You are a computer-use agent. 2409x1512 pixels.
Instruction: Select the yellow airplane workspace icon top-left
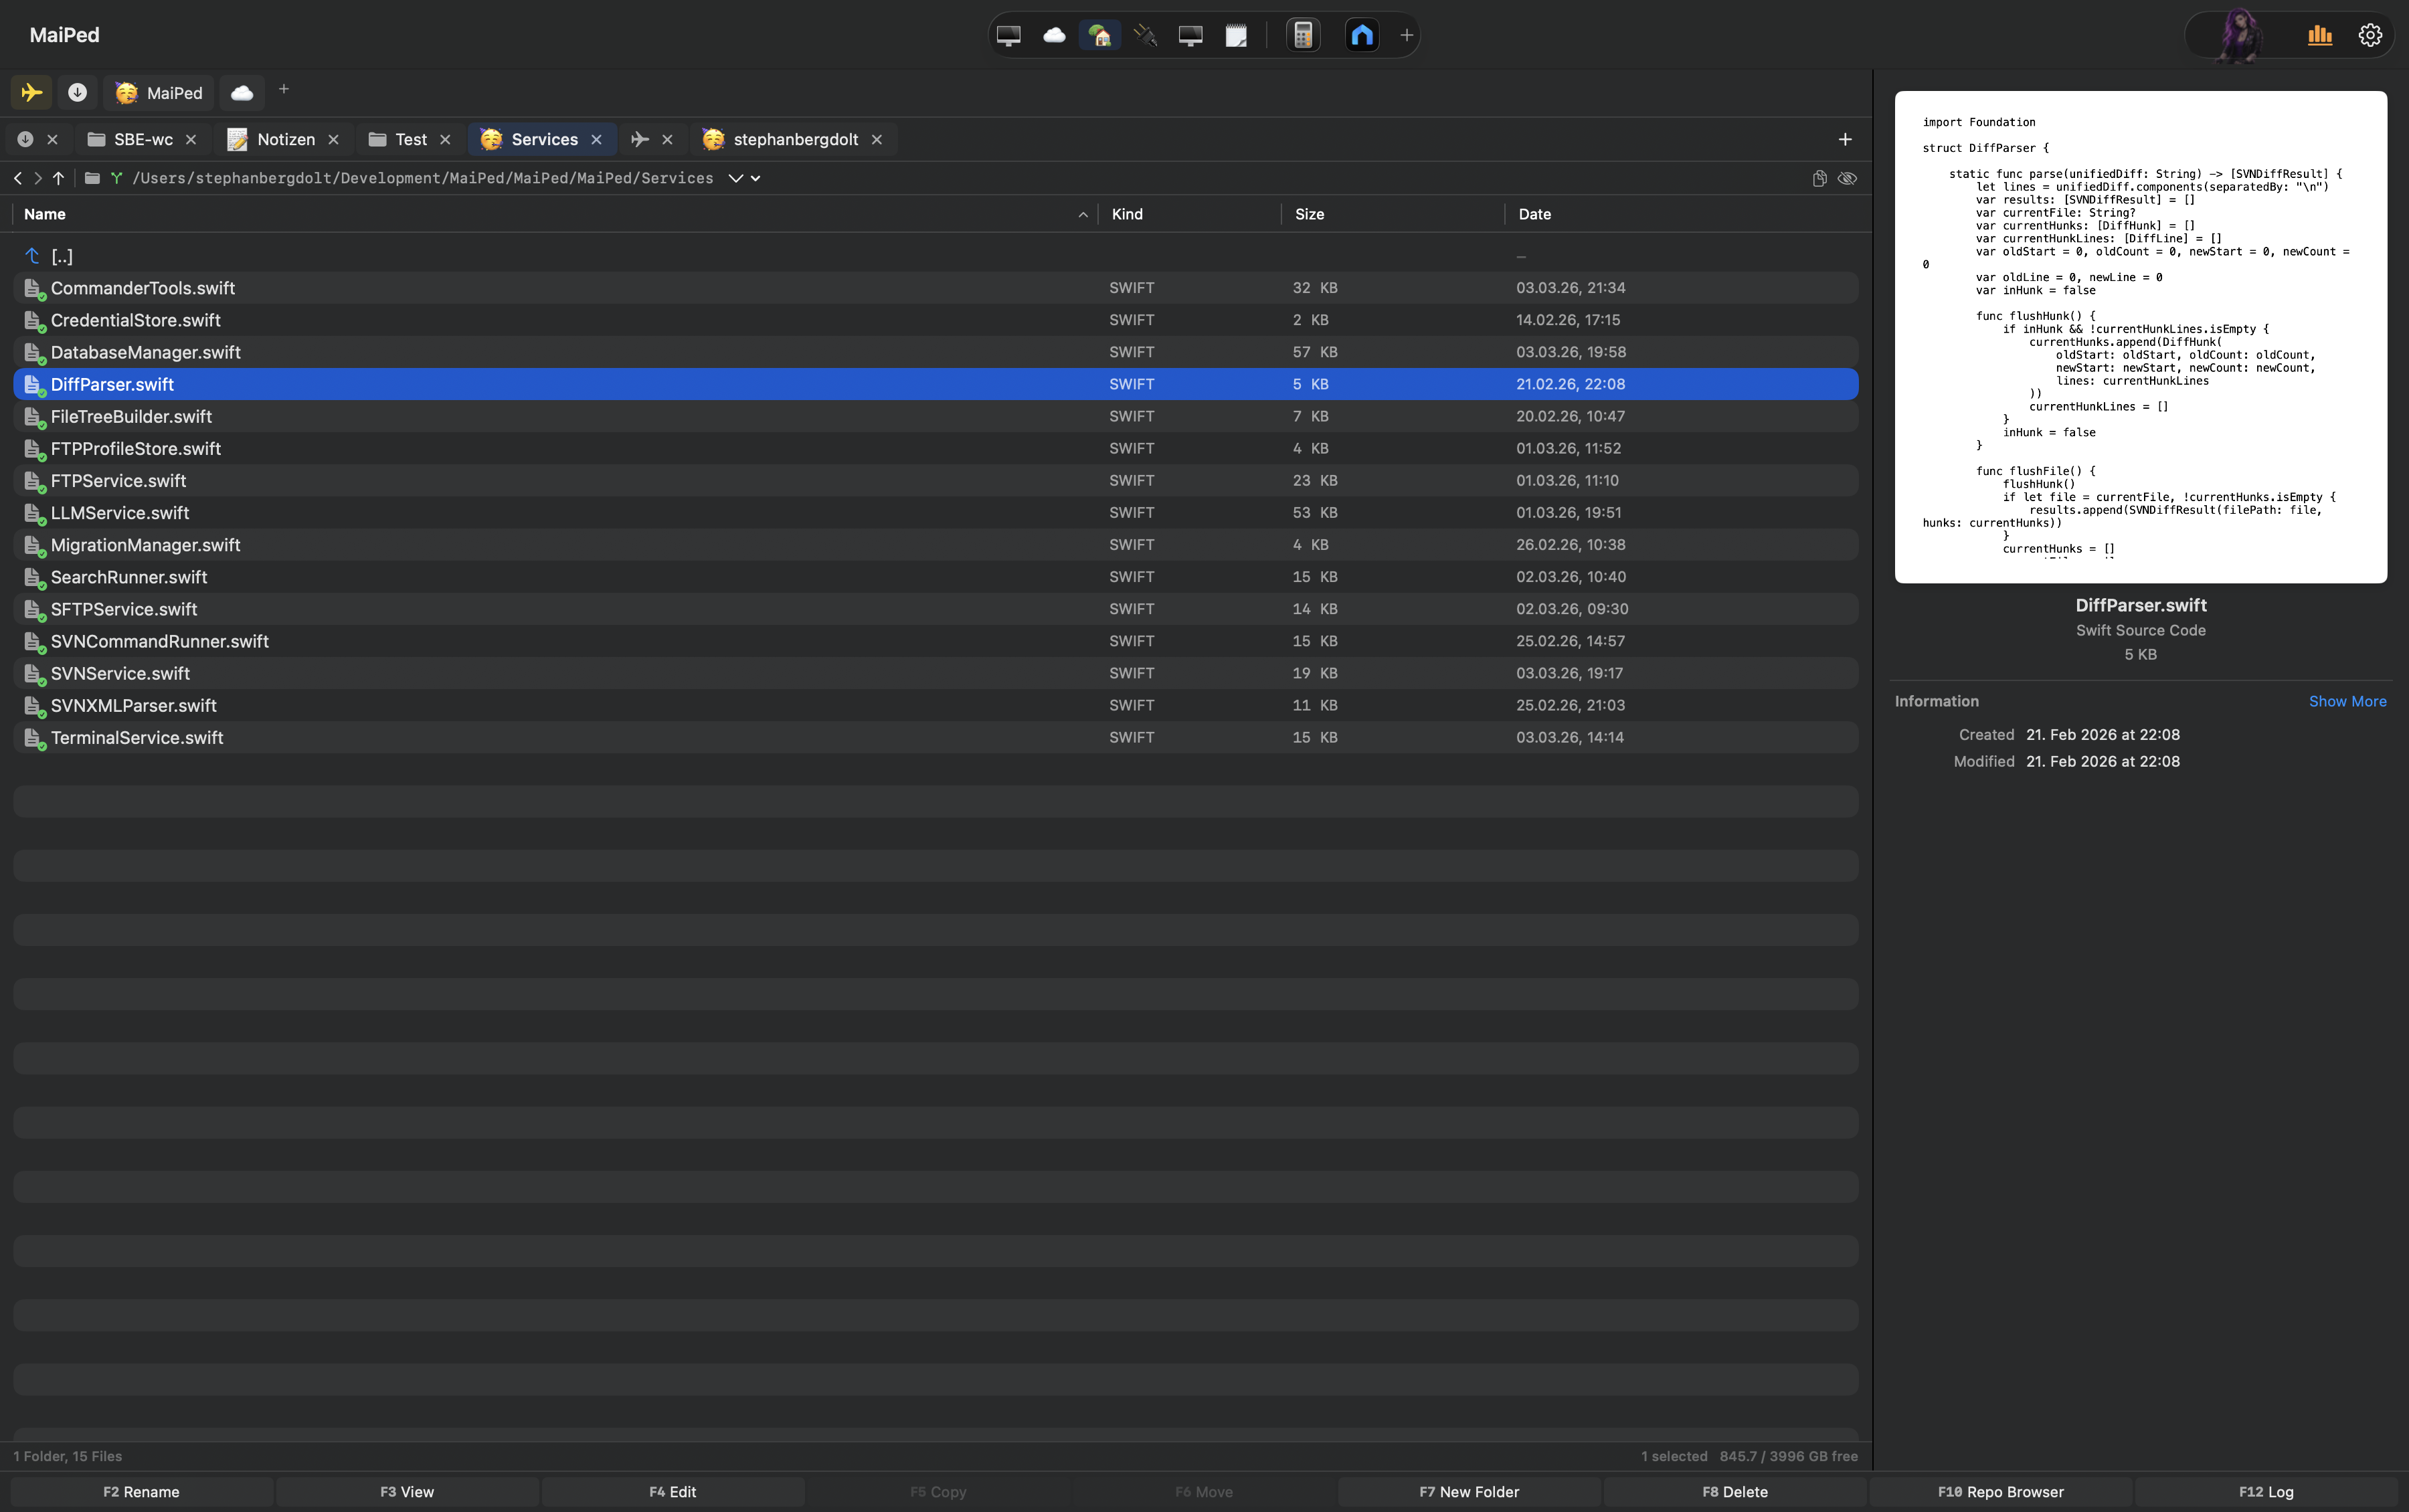[x=31, y=92]
